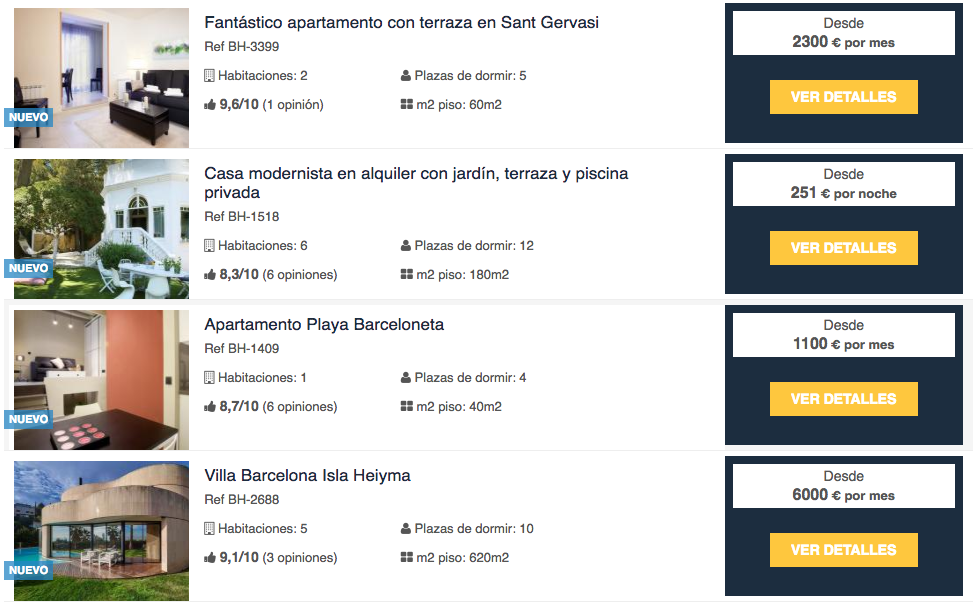
Task: Open Casa modernista en alquiler title link
Action: [x=416, y=183]
